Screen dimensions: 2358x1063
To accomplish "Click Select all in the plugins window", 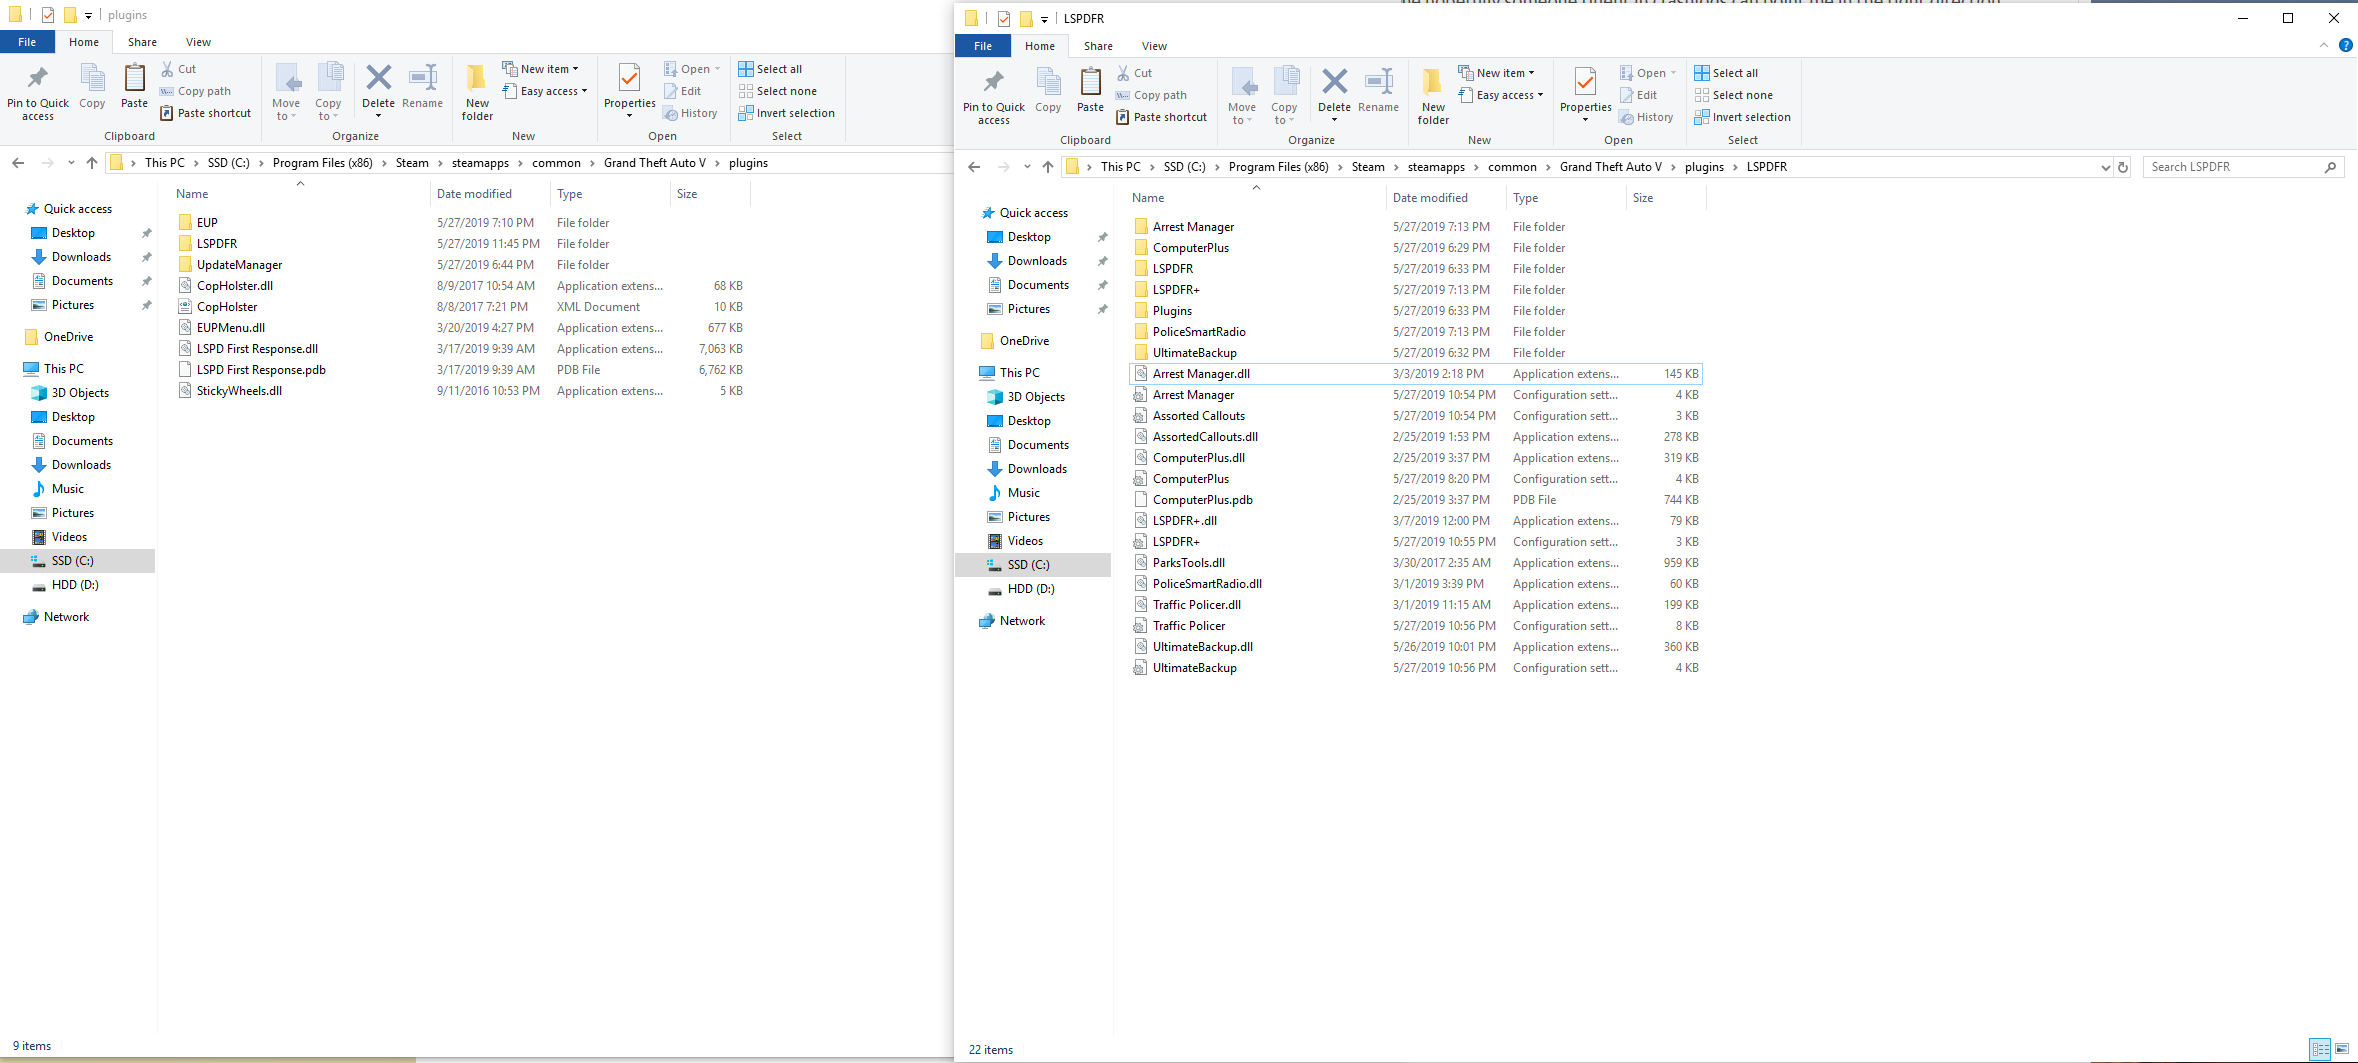I will pos(770,69).
